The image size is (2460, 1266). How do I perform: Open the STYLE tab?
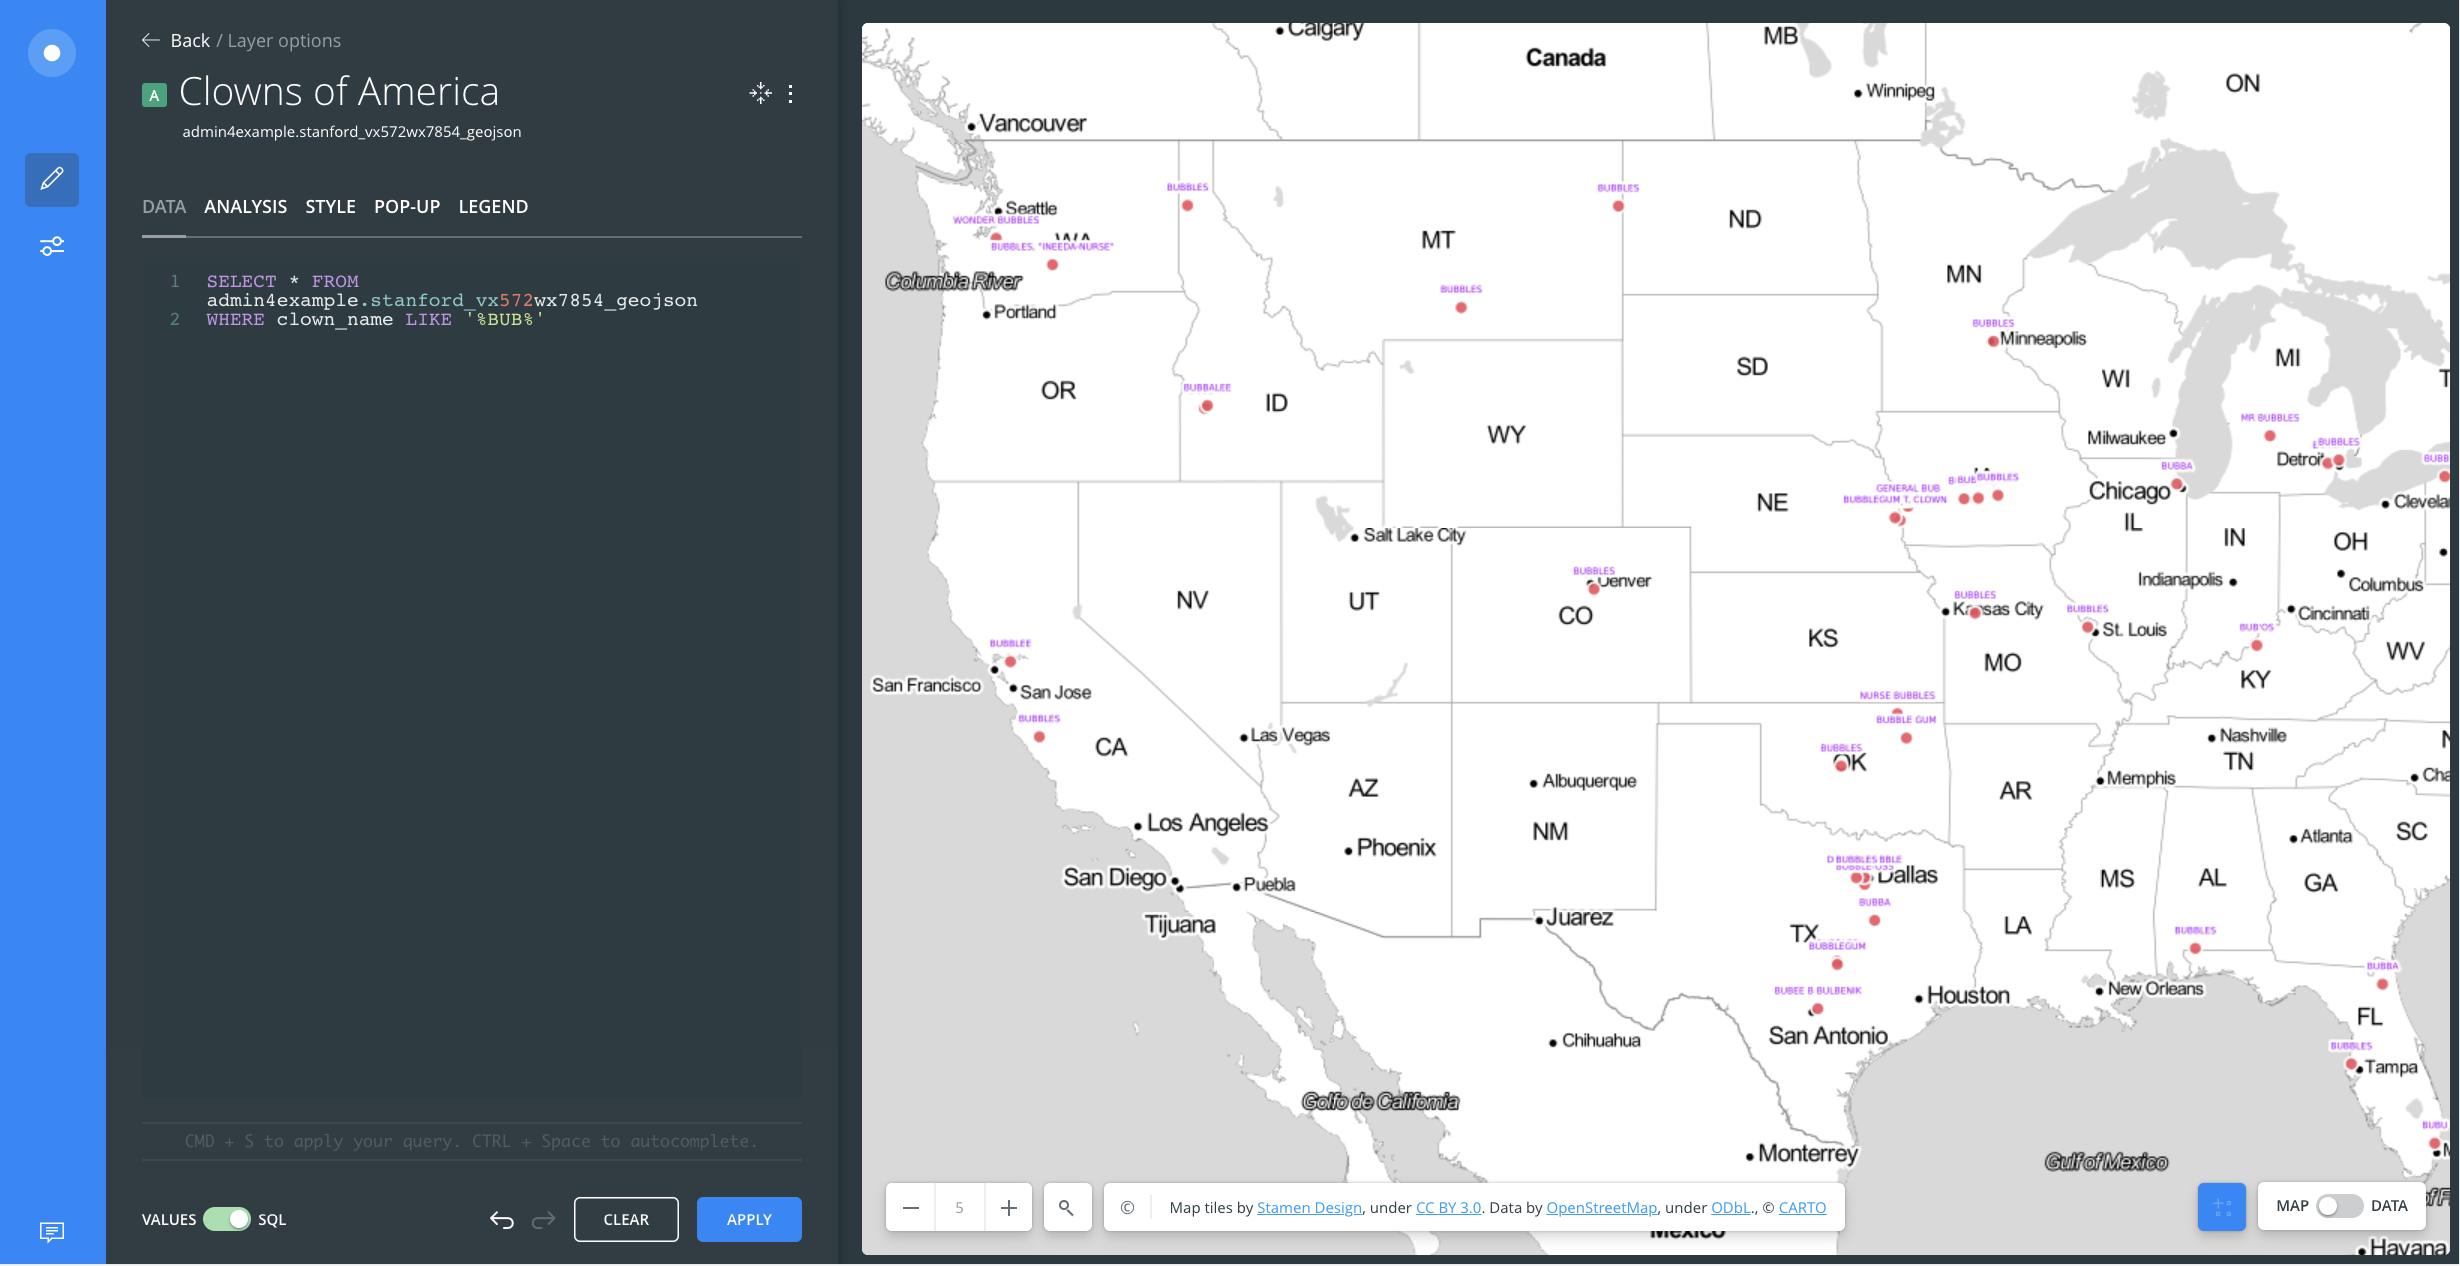click(330, 207)
